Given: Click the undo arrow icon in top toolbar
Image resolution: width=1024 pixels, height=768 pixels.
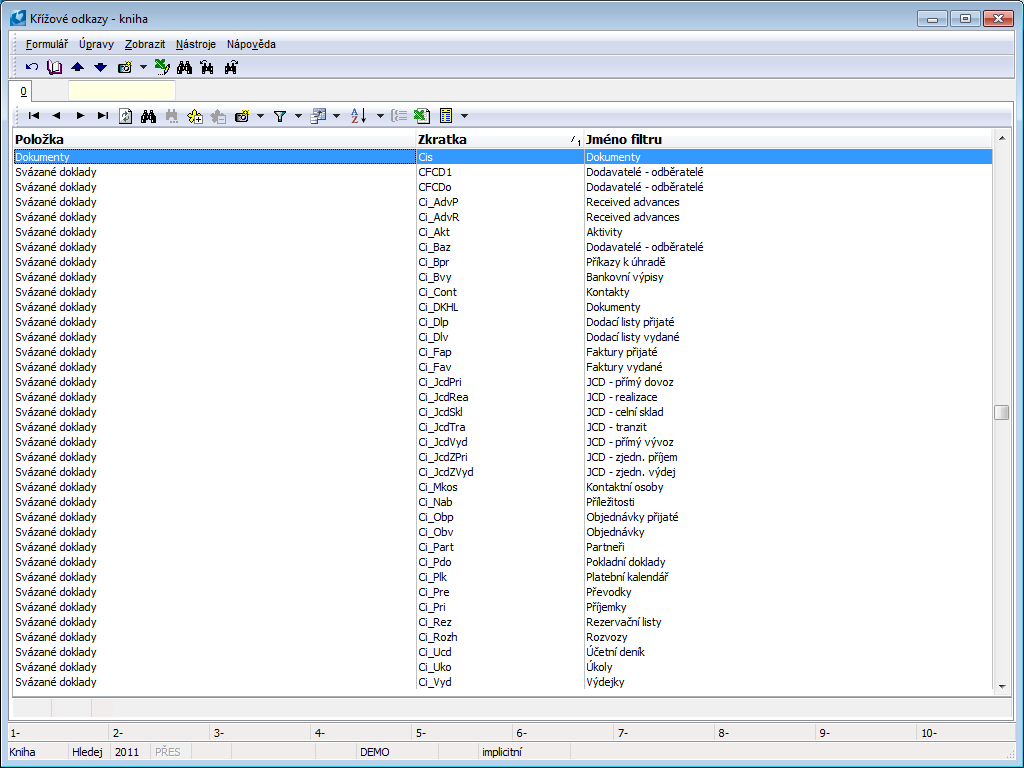Looking at the screenshot, I should [32, 67].
